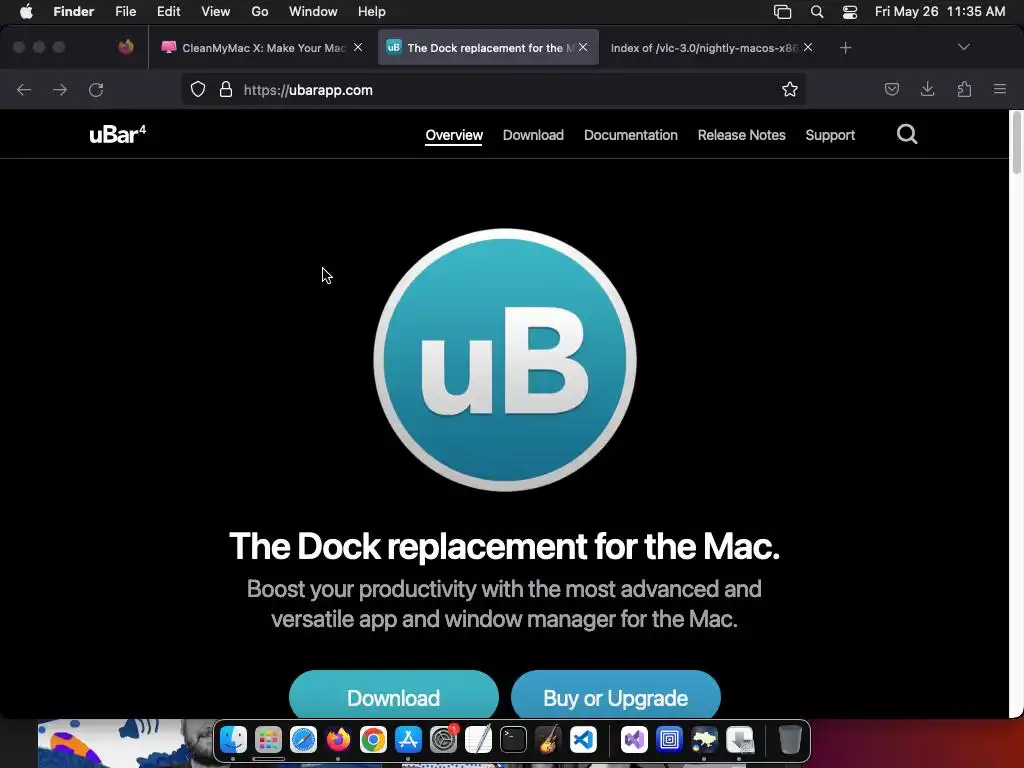The image size is (1024, 768).
Task: Open App Store from the Dock
Action: click(408, 740)
